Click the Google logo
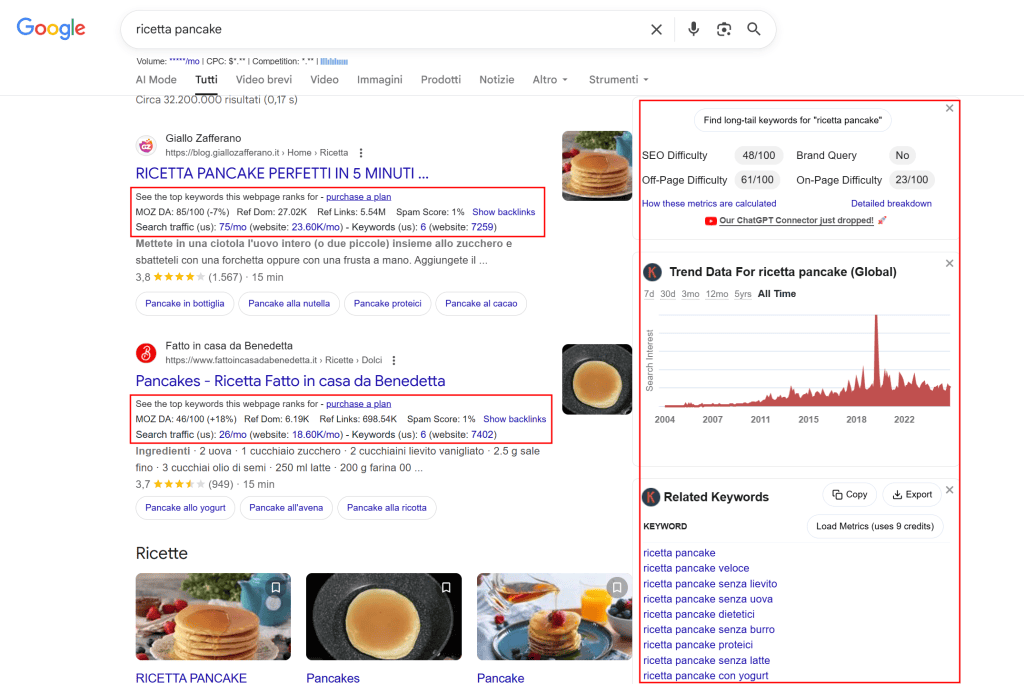 coord(51,28)
